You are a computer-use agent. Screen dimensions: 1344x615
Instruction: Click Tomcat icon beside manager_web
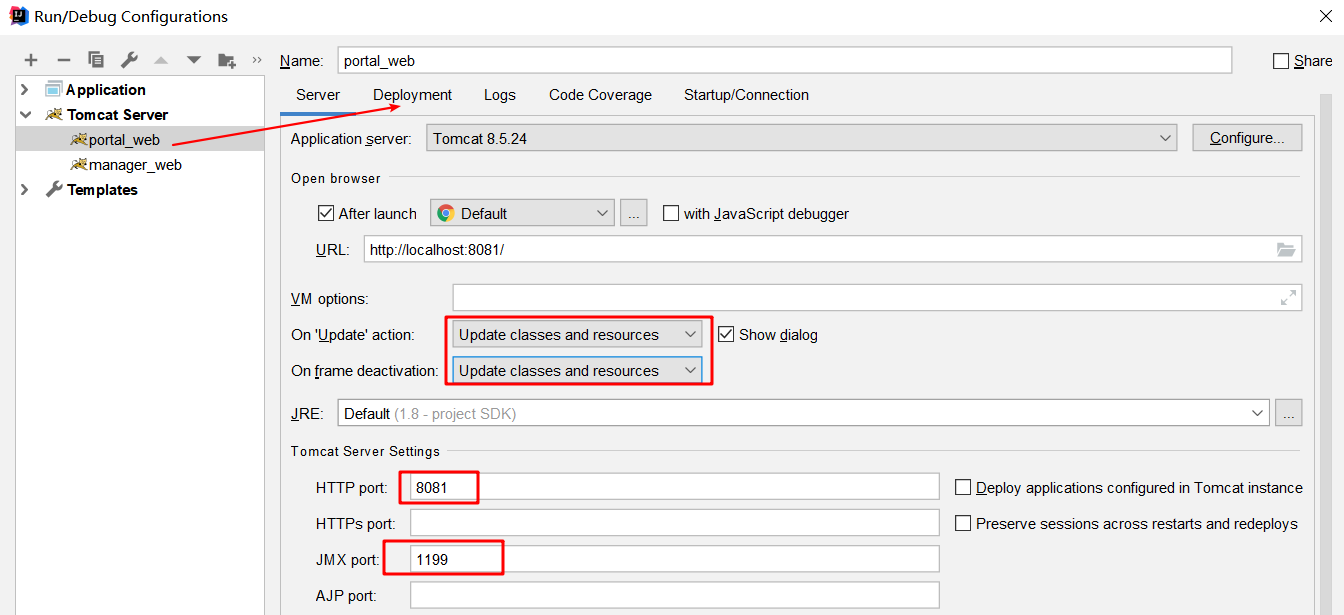click(79, 164)
